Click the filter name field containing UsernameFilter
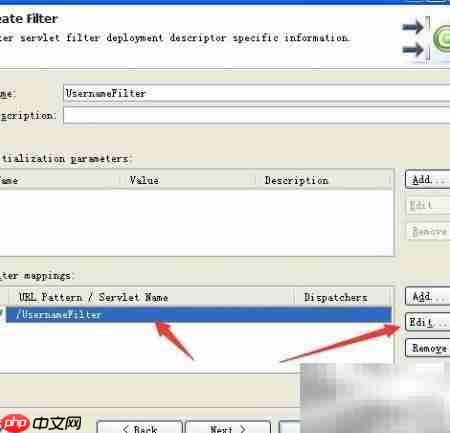Viewport: 450px width, 433px height. coord(257,93)
